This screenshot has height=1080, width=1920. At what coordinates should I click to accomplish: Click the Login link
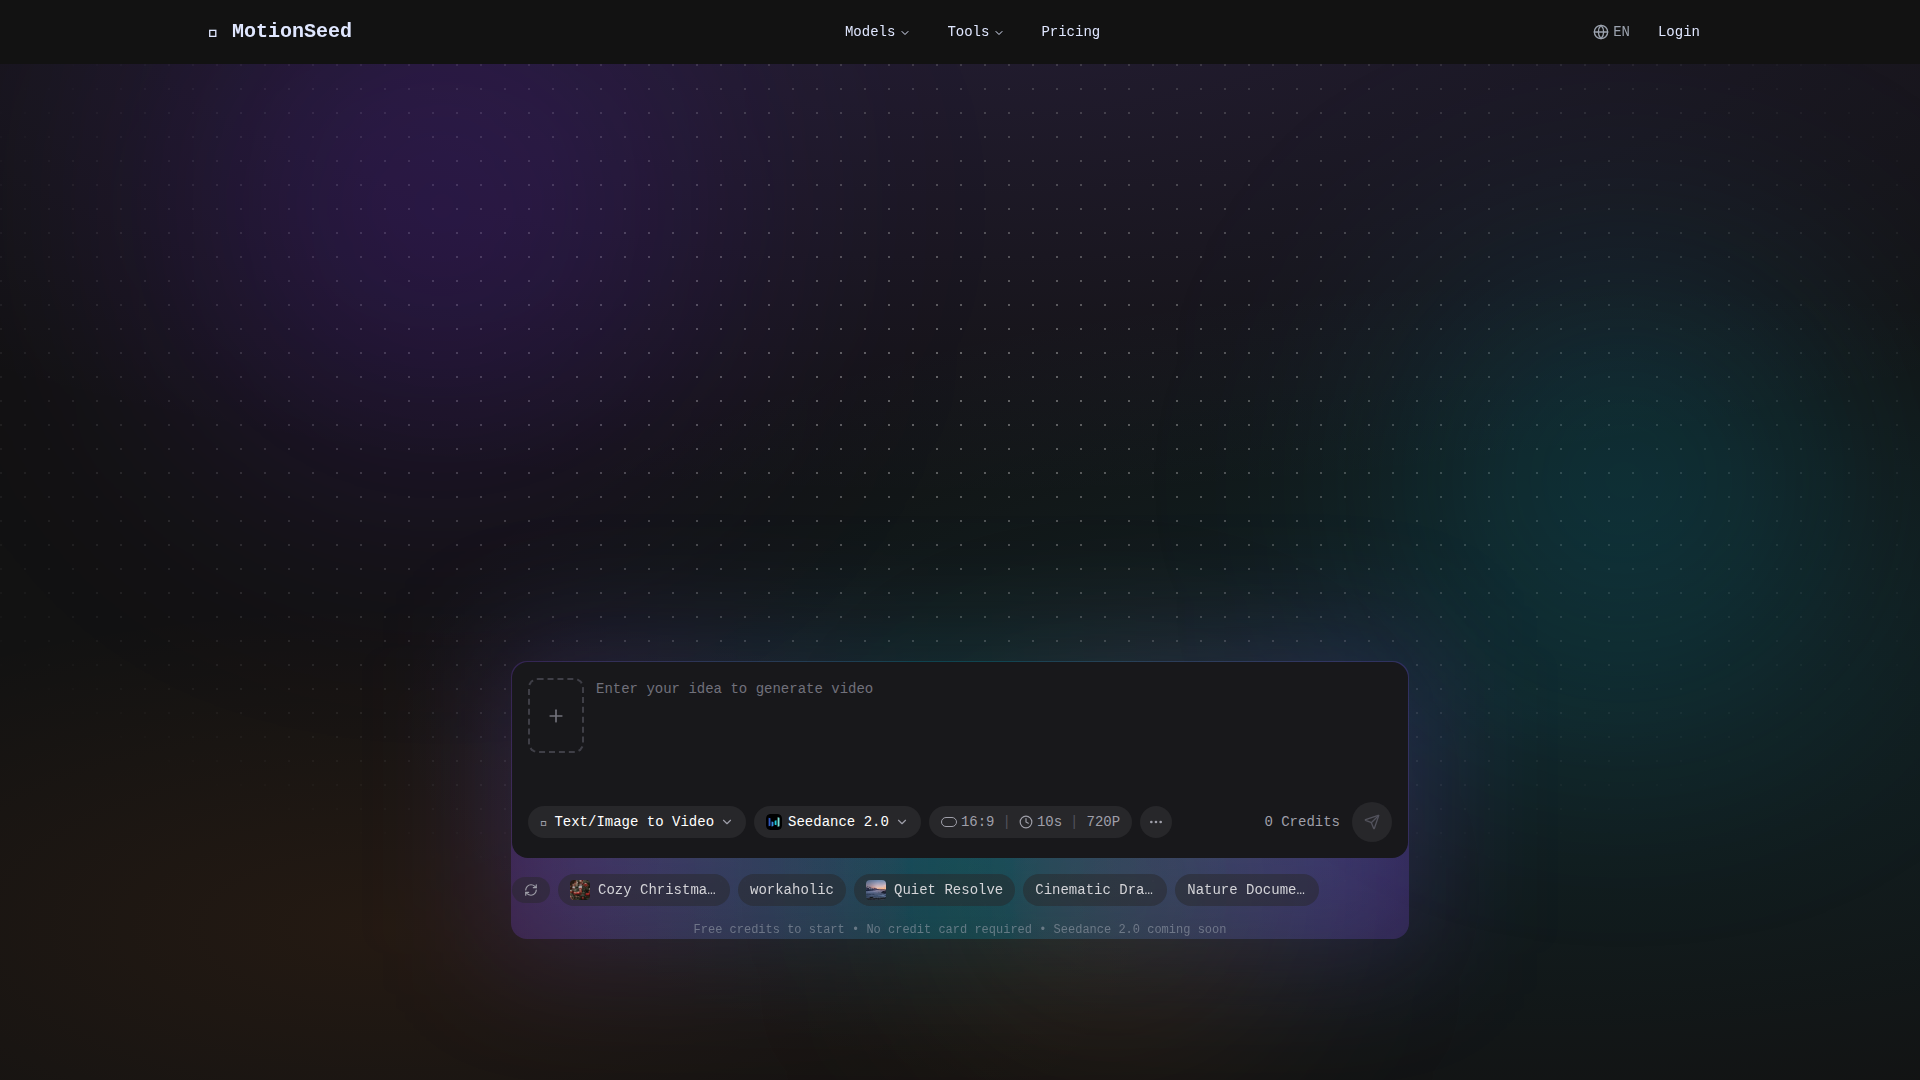click(1678, 32)
